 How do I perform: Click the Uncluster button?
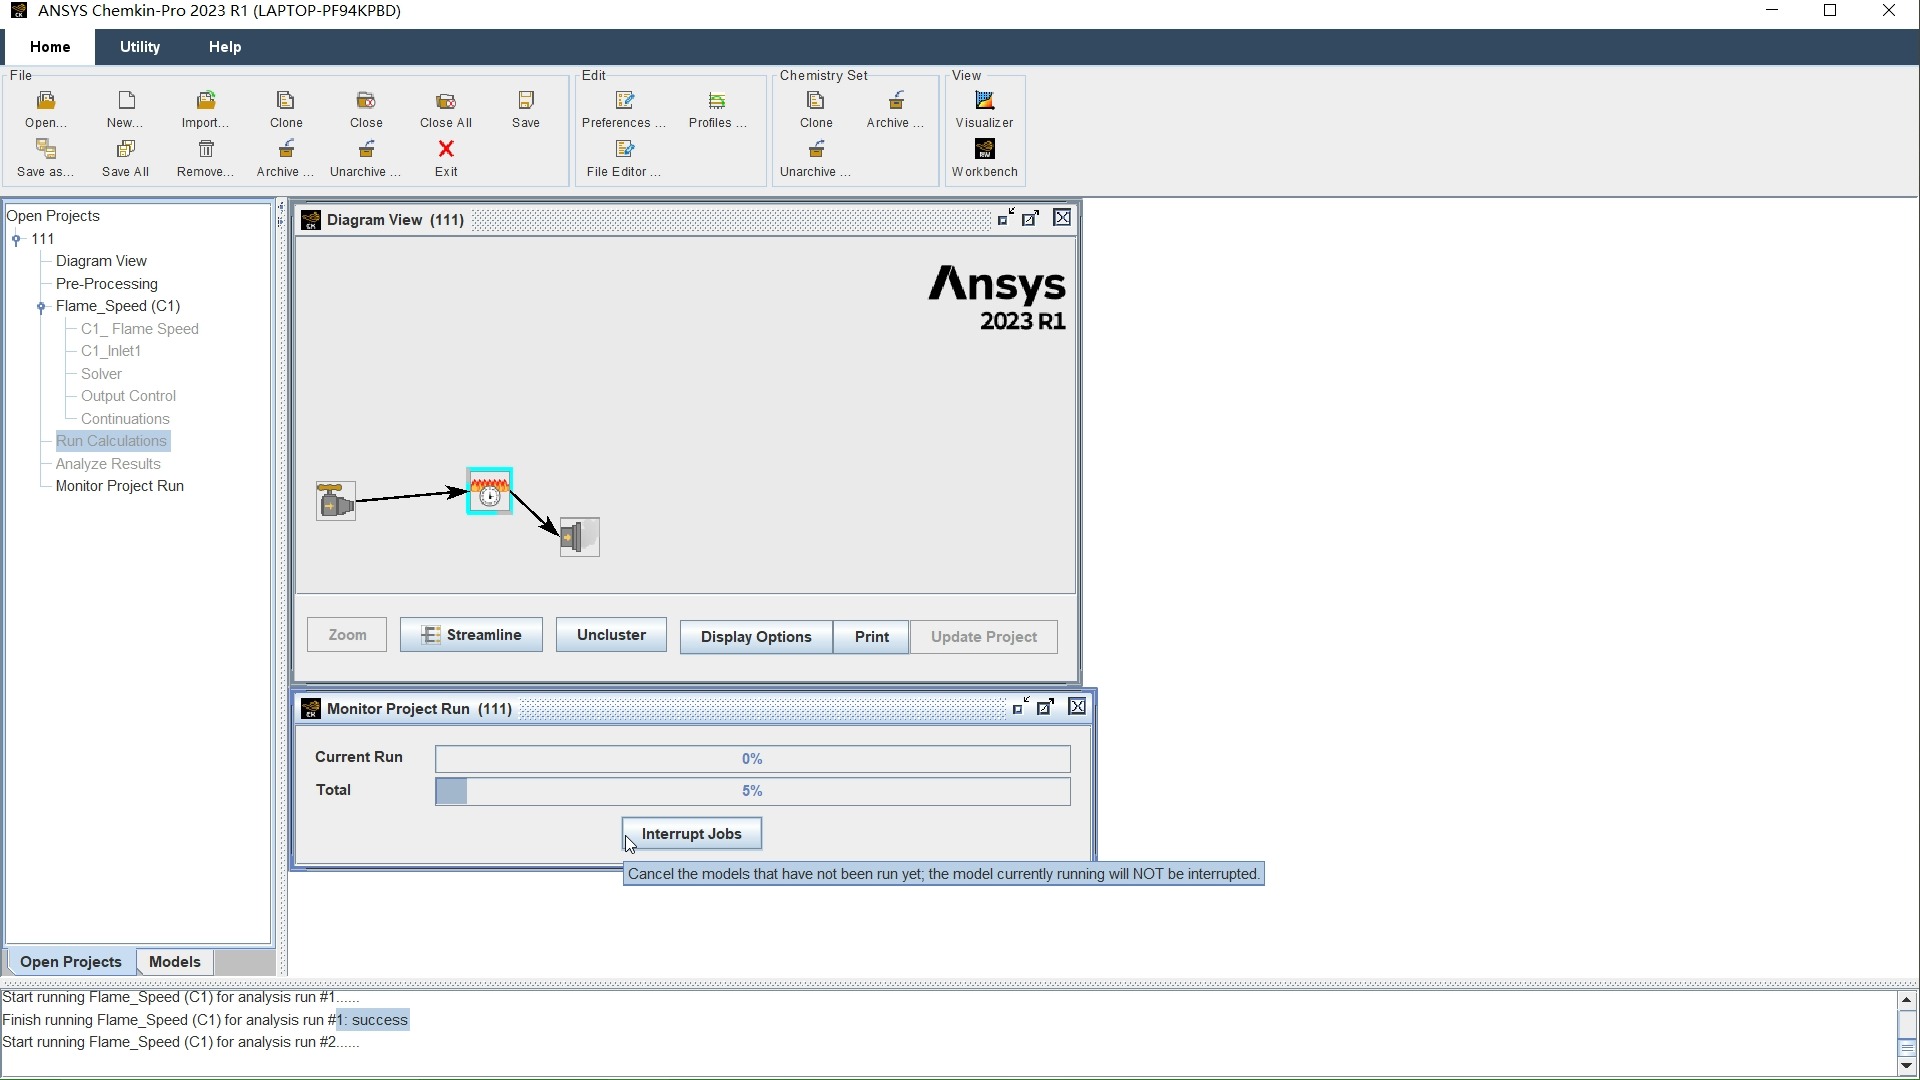pos(611,635)
